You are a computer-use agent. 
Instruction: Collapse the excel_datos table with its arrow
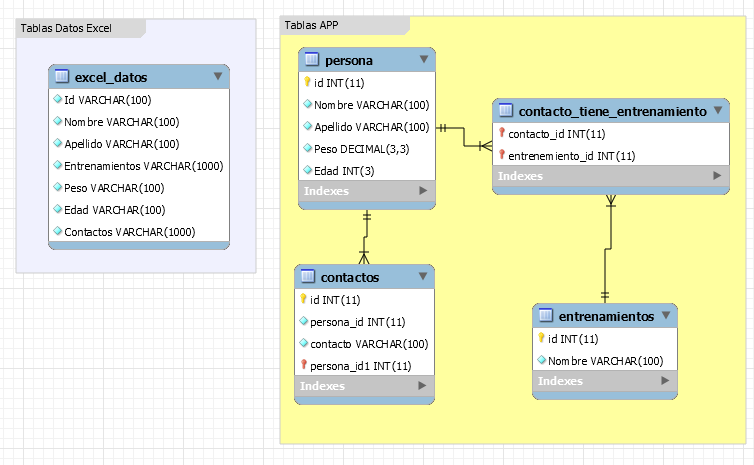[x=218, y=76]
